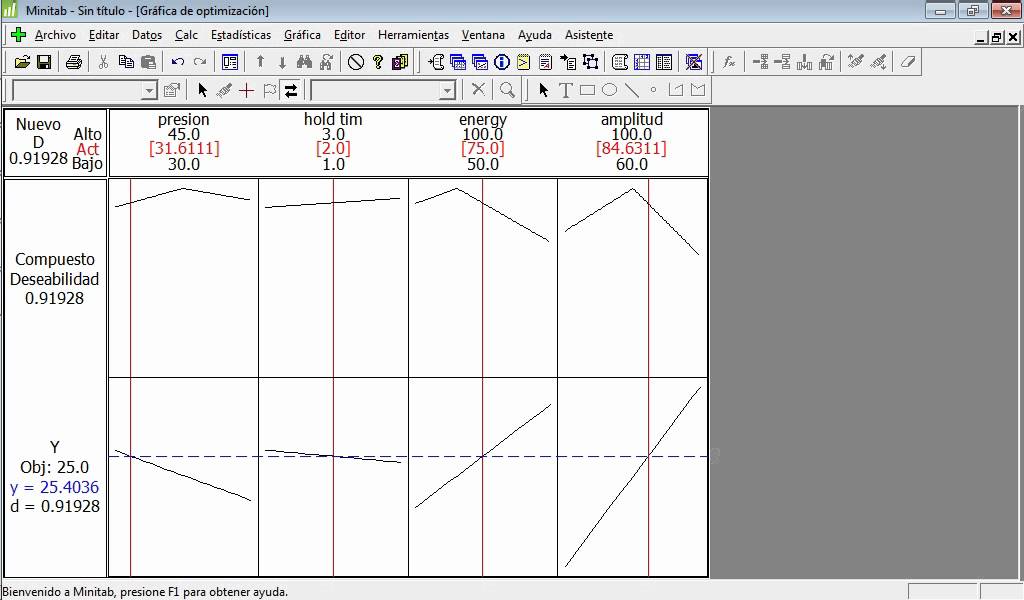Open the Asistente menu

[x=589, y=35]
